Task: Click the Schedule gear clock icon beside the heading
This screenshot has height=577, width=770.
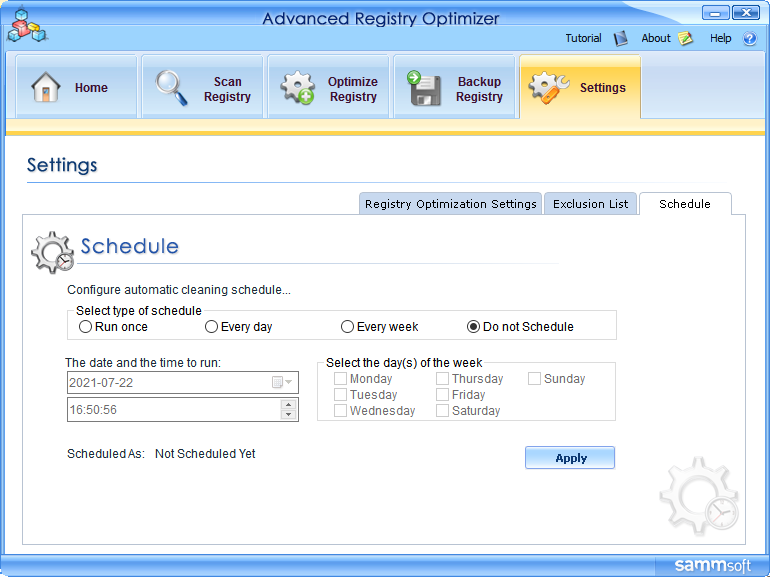Action: coord(53,252)
